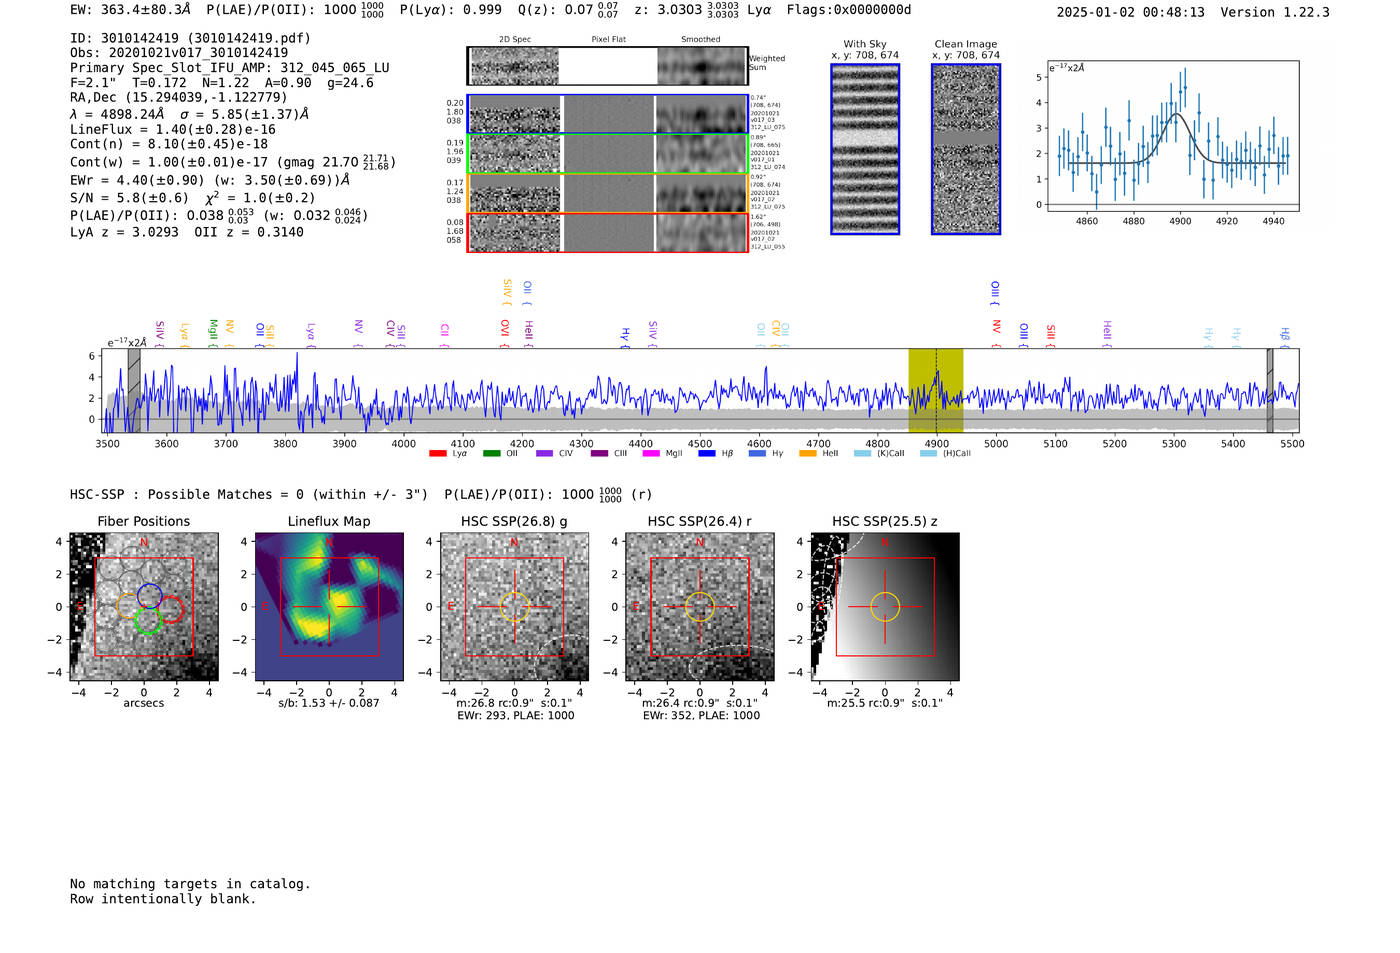This screenshot has width=1400, height=953.
Task: Click the 'Row intentionally blank.' text
Action: click(x=163, y=899)
